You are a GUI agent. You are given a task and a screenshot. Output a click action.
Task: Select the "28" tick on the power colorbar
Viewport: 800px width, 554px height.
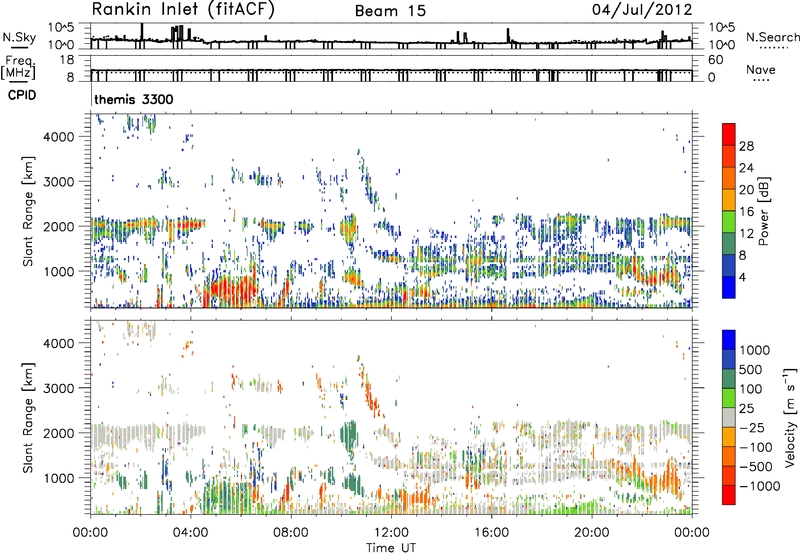point(746,146)
